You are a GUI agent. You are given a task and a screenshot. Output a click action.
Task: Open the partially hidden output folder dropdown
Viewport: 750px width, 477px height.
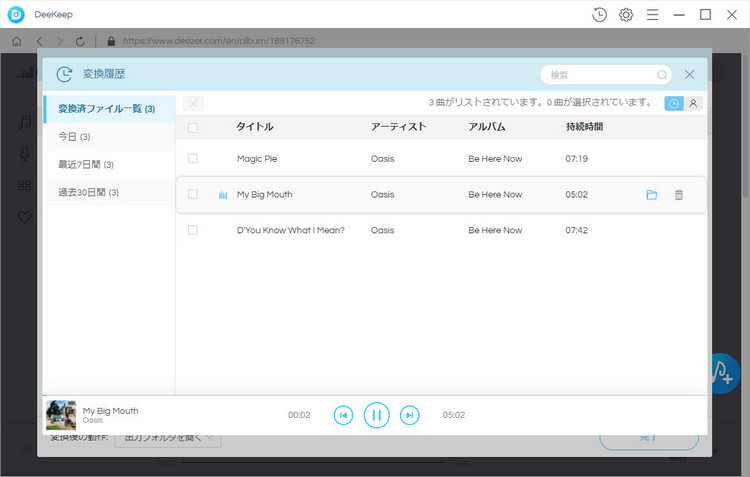pos(167,438)
